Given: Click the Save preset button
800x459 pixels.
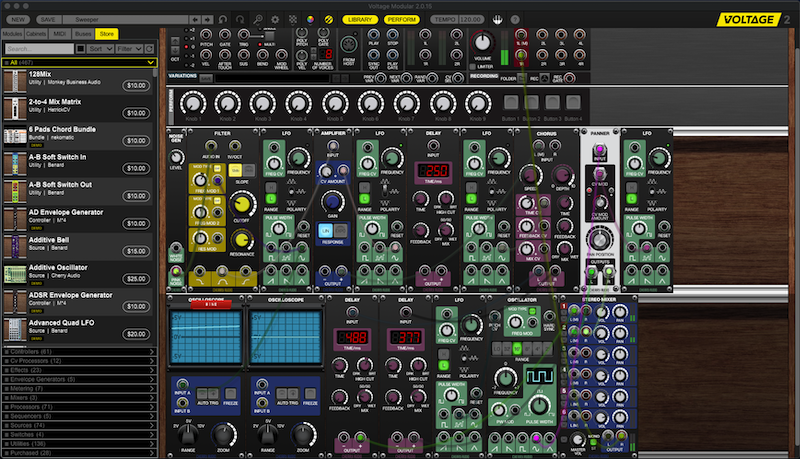Looking at the screenshot, I should 48,19.
